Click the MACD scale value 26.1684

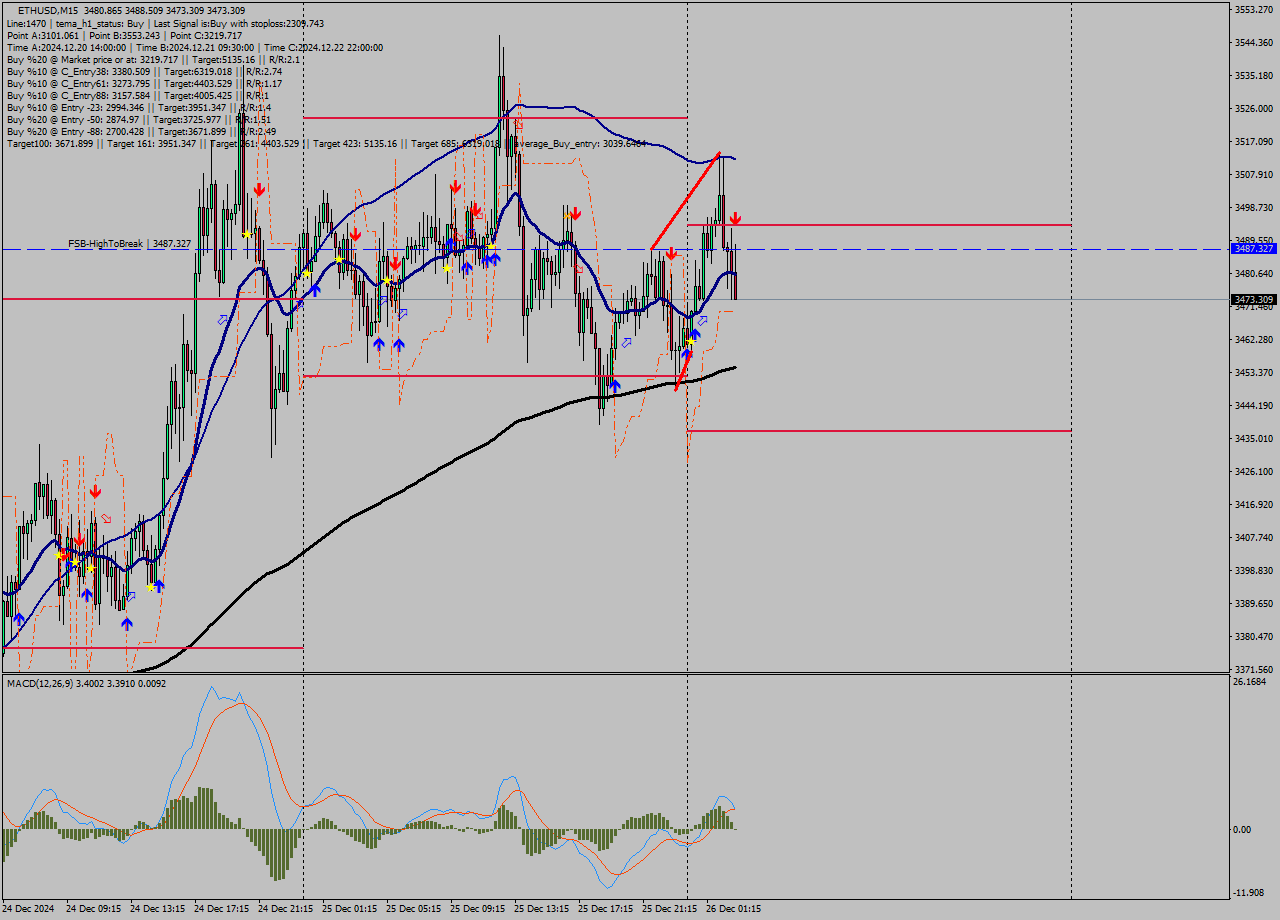1251,682
